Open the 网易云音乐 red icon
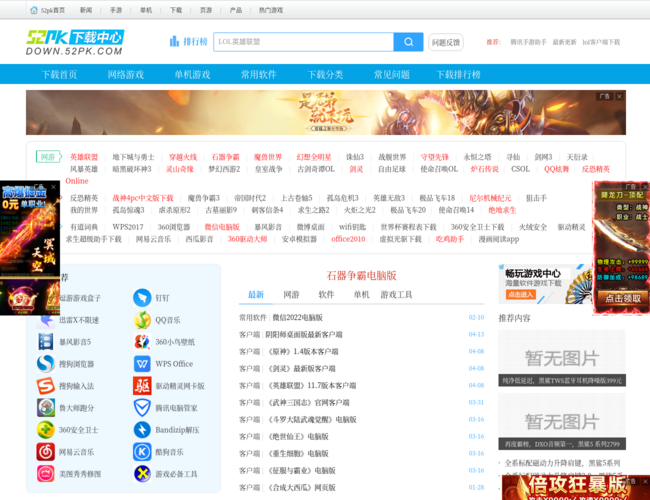 click(47, 452)
